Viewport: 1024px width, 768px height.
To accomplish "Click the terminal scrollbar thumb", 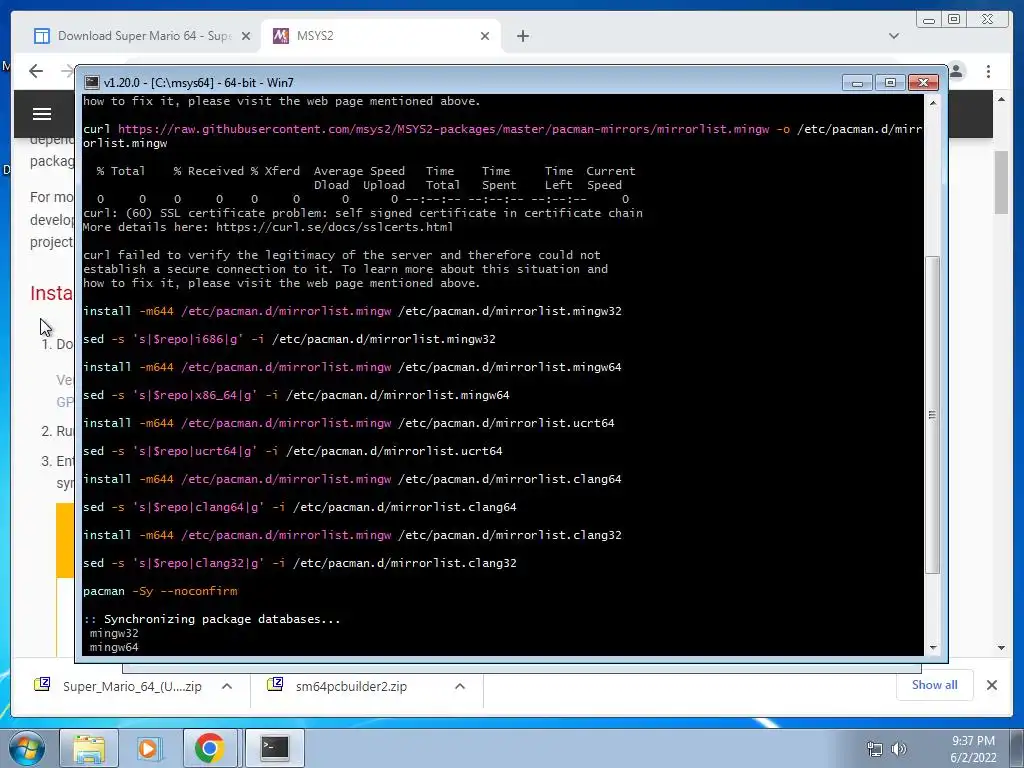I will point(933,415).
